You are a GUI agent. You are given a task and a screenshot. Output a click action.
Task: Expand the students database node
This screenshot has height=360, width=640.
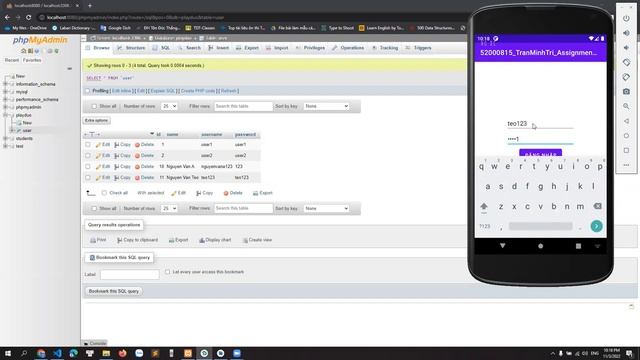[x=5, y=138]
